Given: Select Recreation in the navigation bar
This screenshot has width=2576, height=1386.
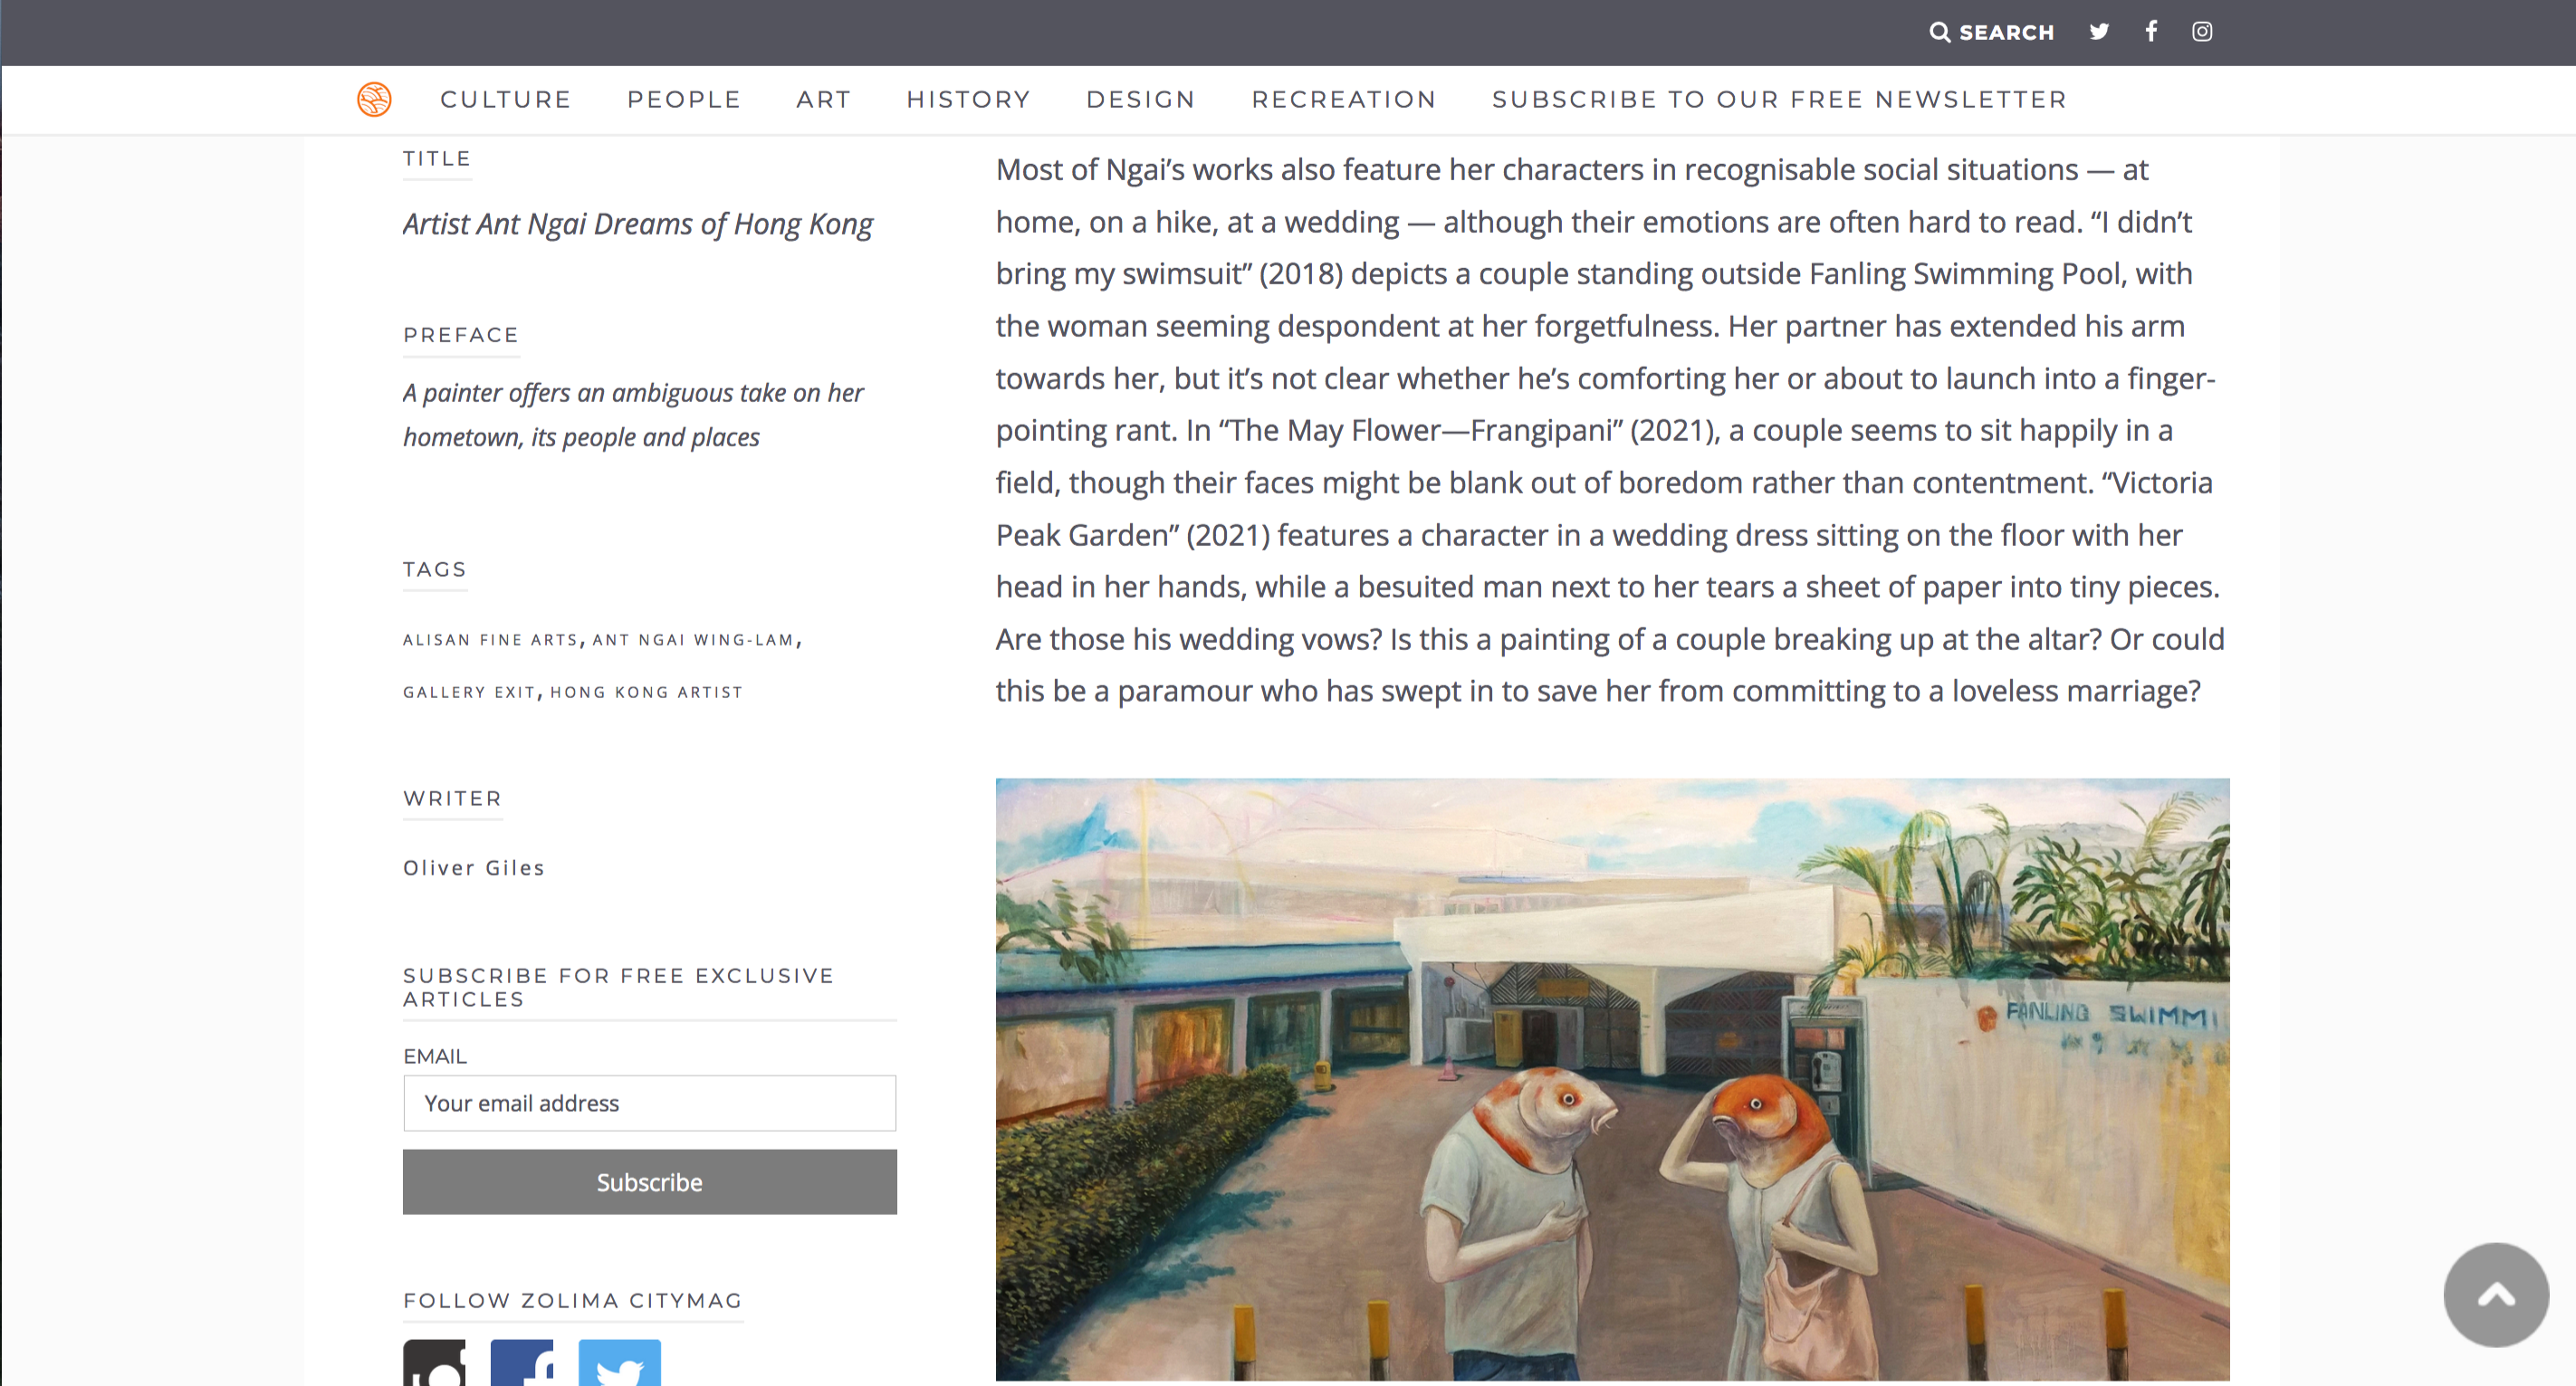Looking at the screenshot, I should 1344,100.
